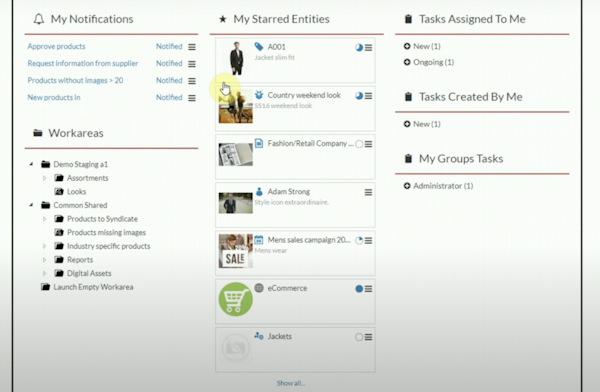Screen dimensions: 600x392
Task: Expand New tasks under Tasks Created By Me
Action: [407, 124]
